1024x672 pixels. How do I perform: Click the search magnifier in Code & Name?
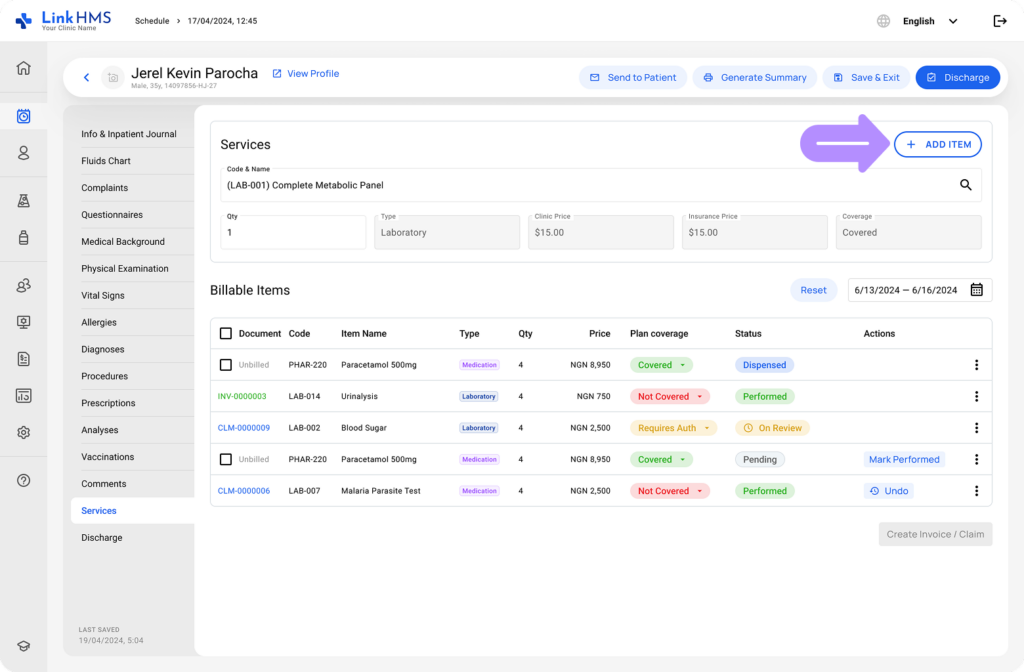click(965, 185)
